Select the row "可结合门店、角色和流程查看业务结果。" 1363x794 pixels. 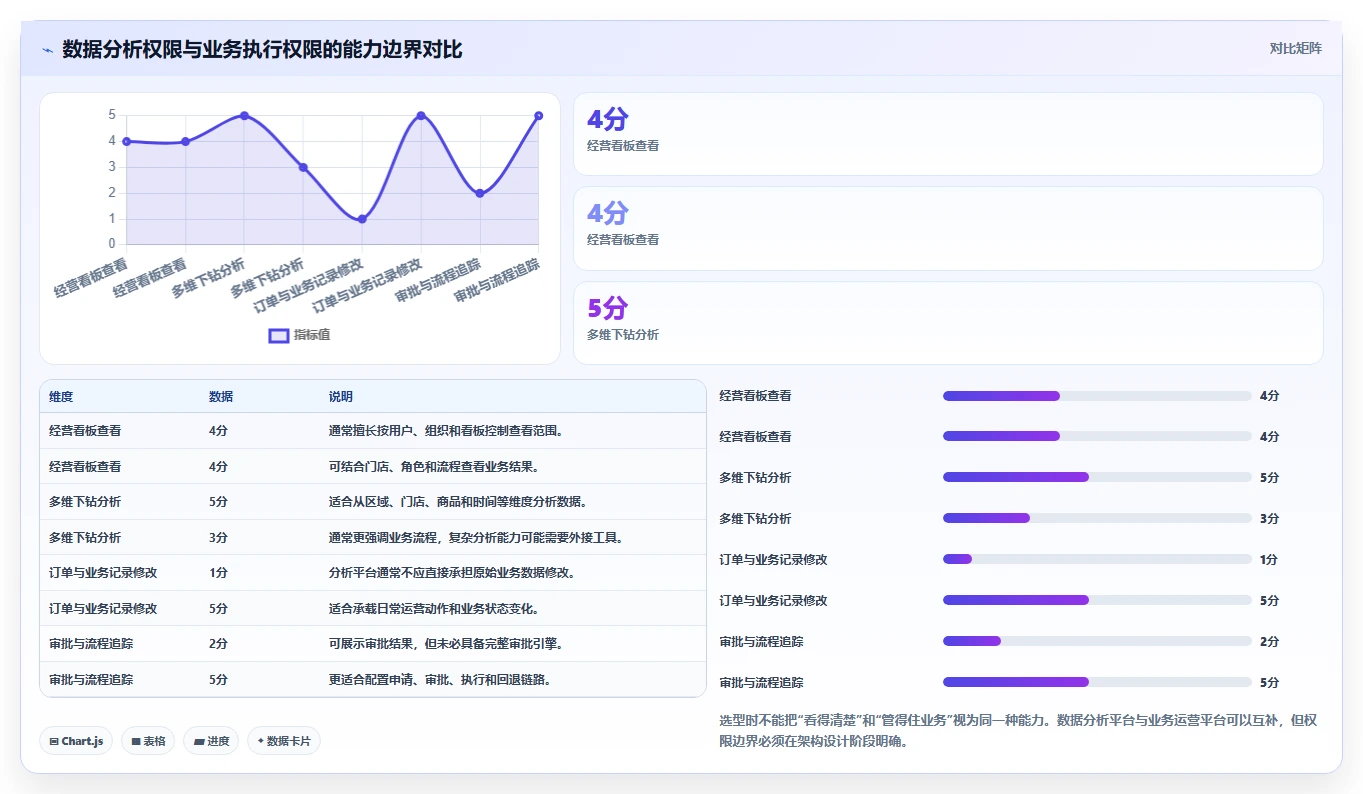(x=373, y=467)
